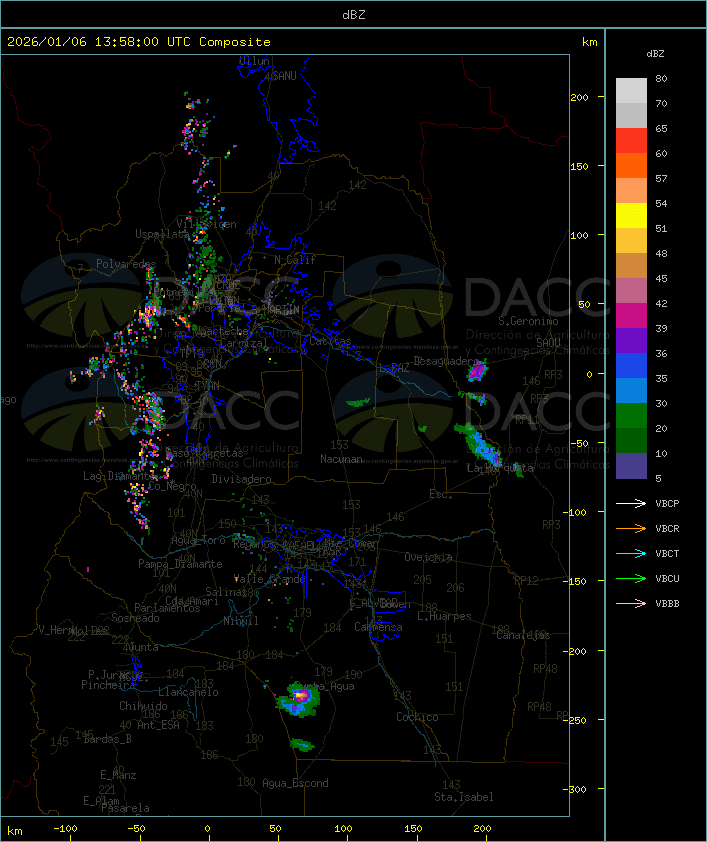The width and height of the screenshot is (707, 842).
Task: Click the Sta.Isabel label on the map
Action: point(463,797)
